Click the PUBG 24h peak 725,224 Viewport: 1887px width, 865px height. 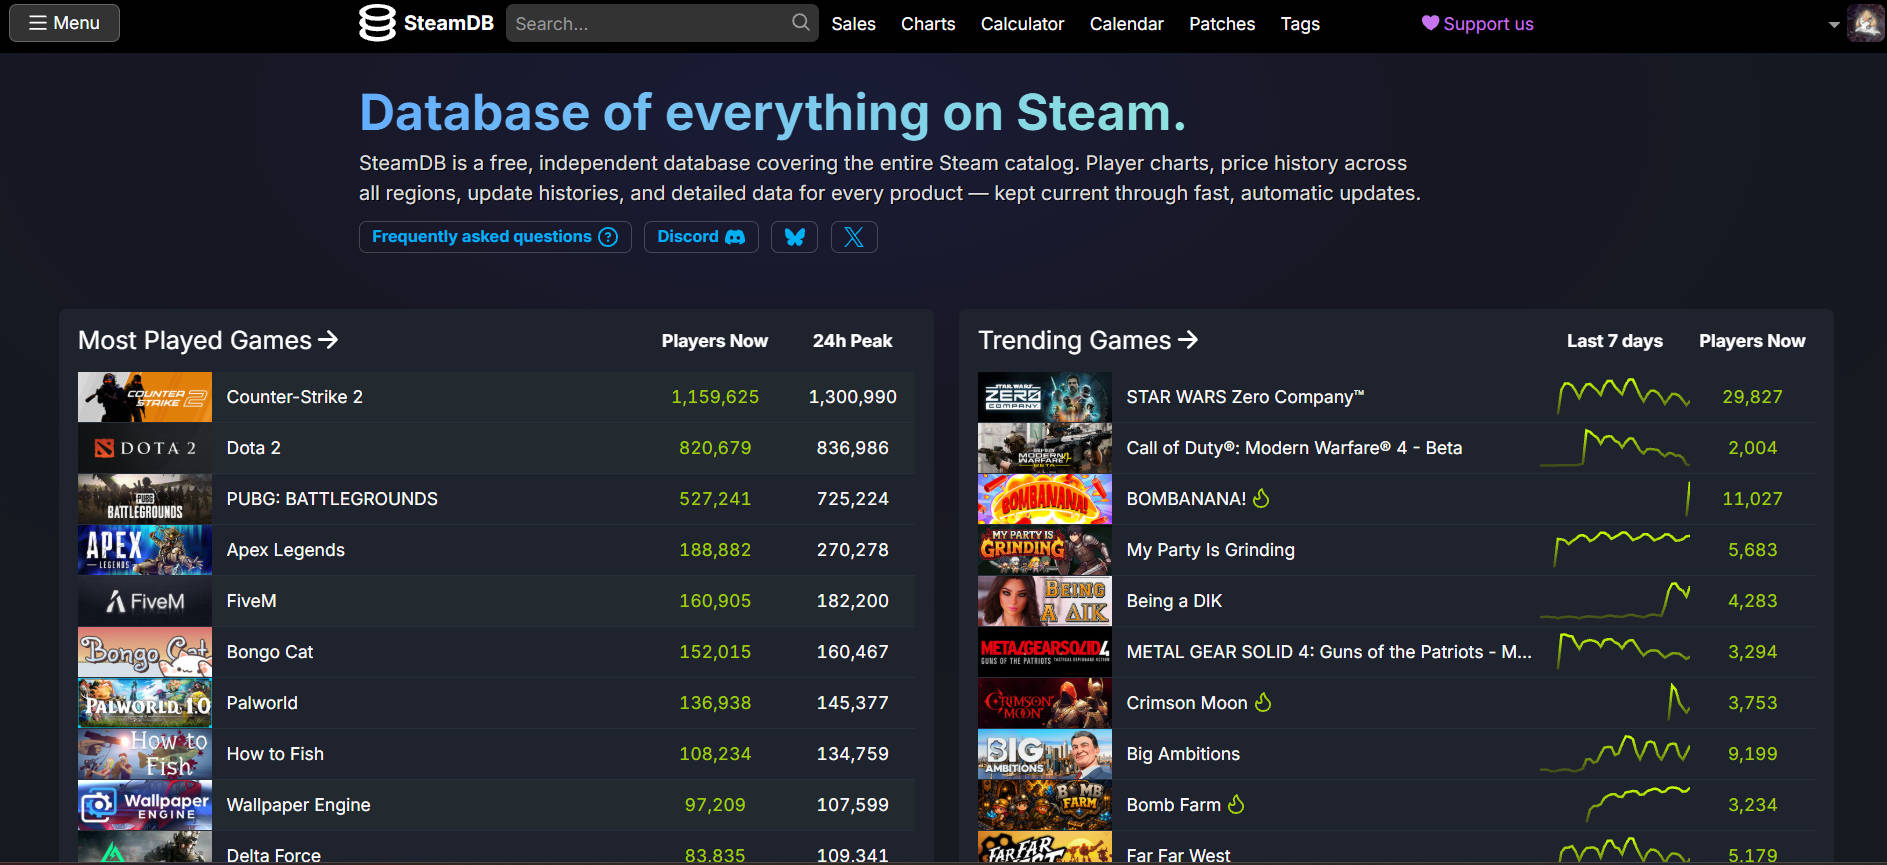[x=852, y=499]
